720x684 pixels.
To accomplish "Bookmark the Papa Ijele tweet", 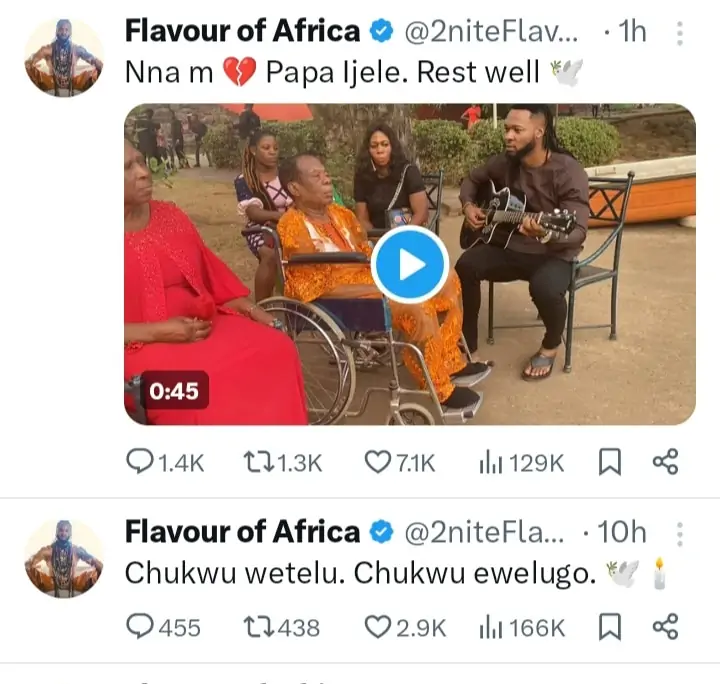I will point(609,462).
